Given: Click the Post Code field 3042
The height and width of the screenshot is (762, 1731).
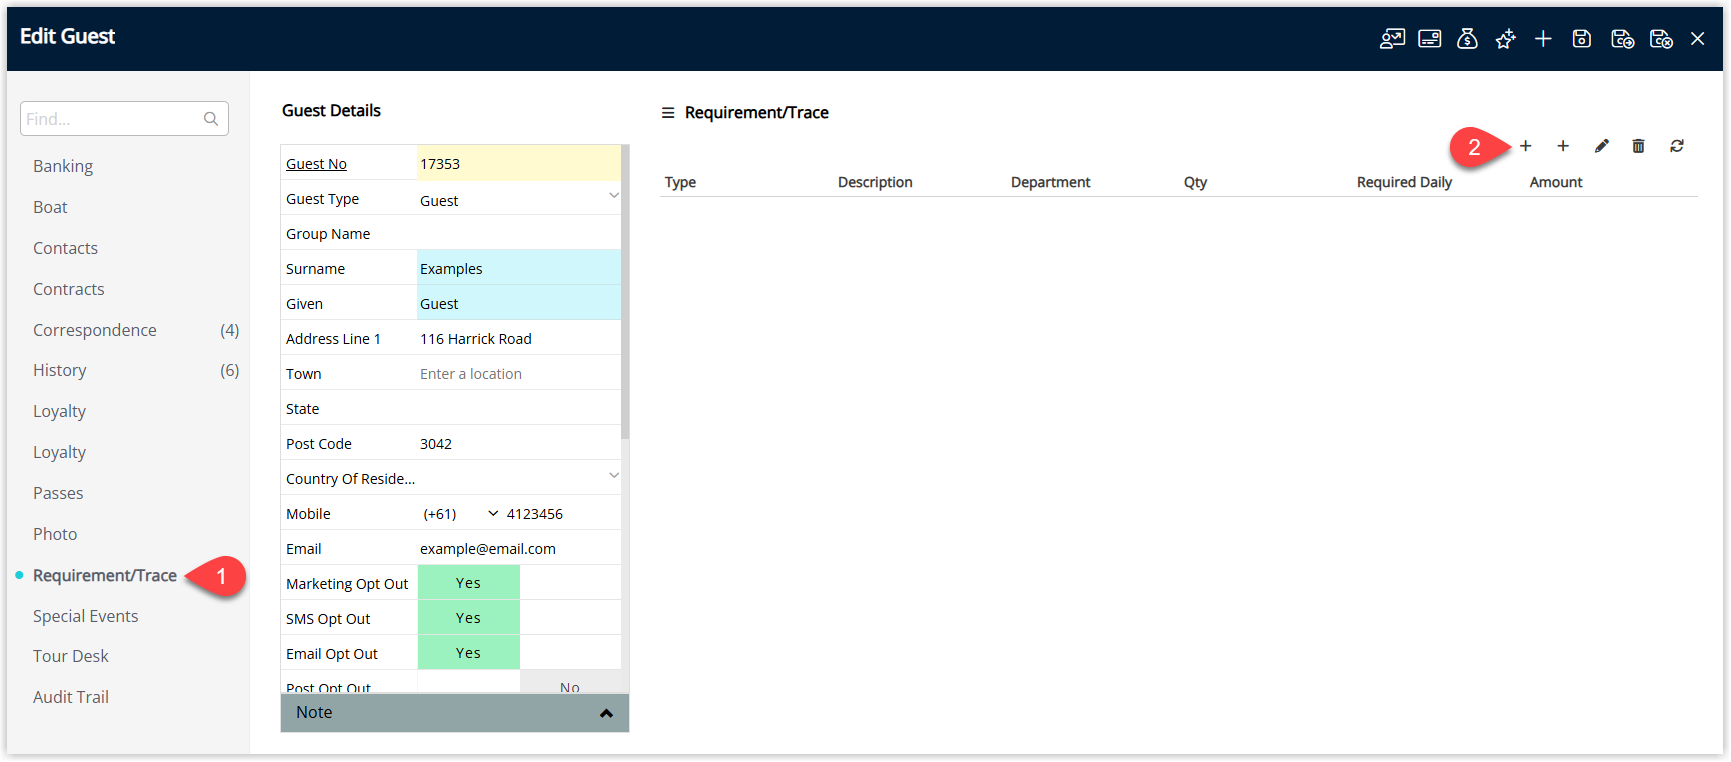Looking at the screenshot, I should tap(518, 444).
